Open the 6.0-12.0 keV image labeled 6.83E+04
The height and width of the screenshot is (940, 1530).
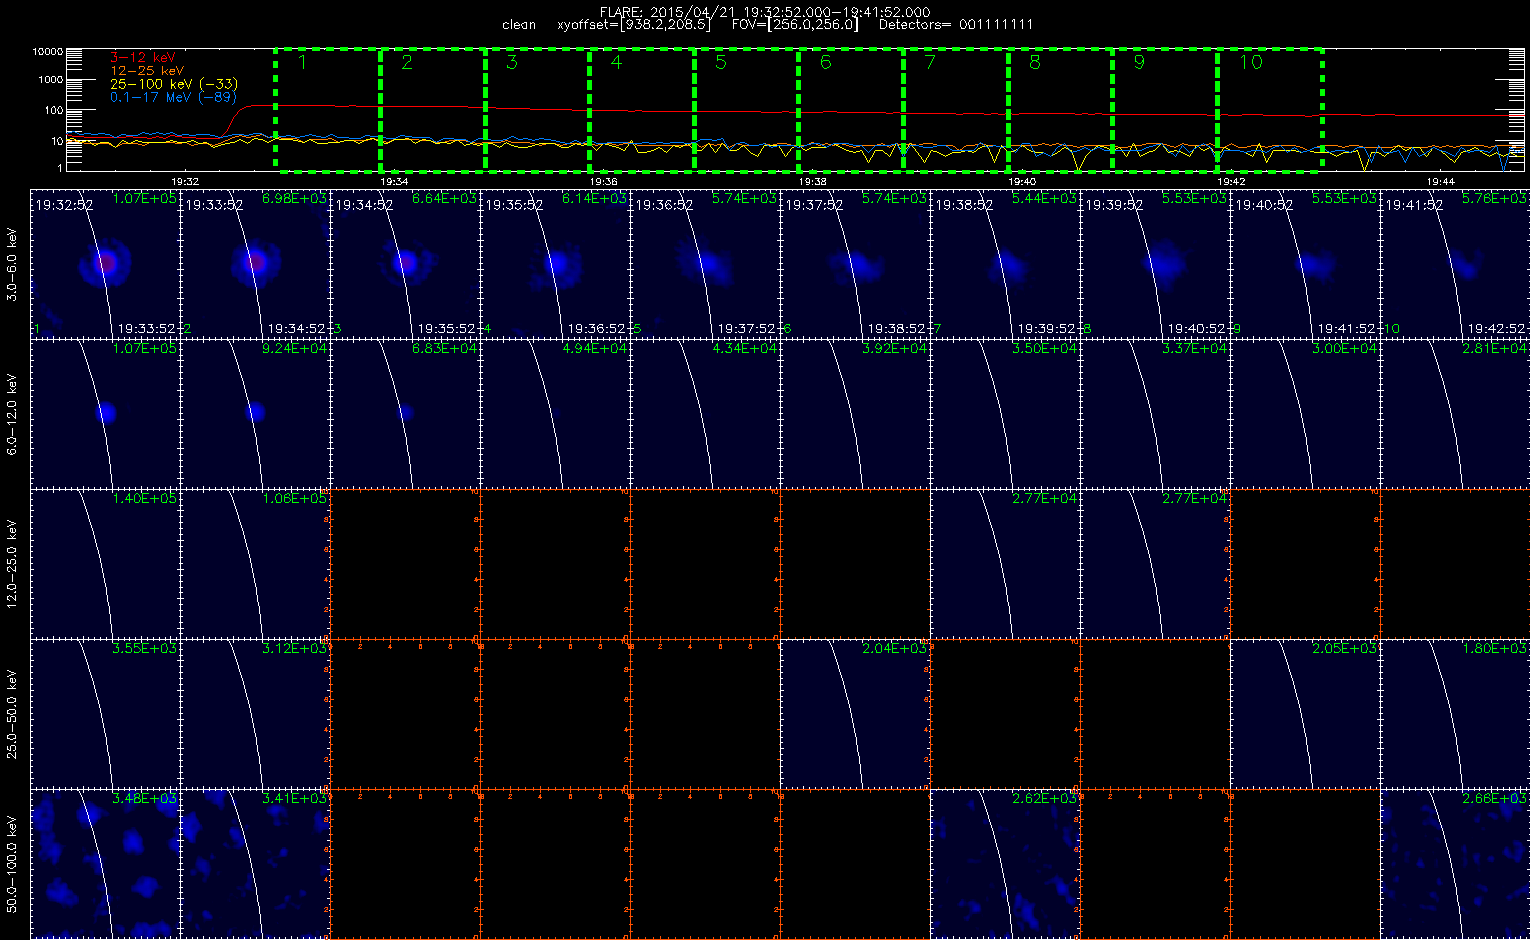point(405,413)
